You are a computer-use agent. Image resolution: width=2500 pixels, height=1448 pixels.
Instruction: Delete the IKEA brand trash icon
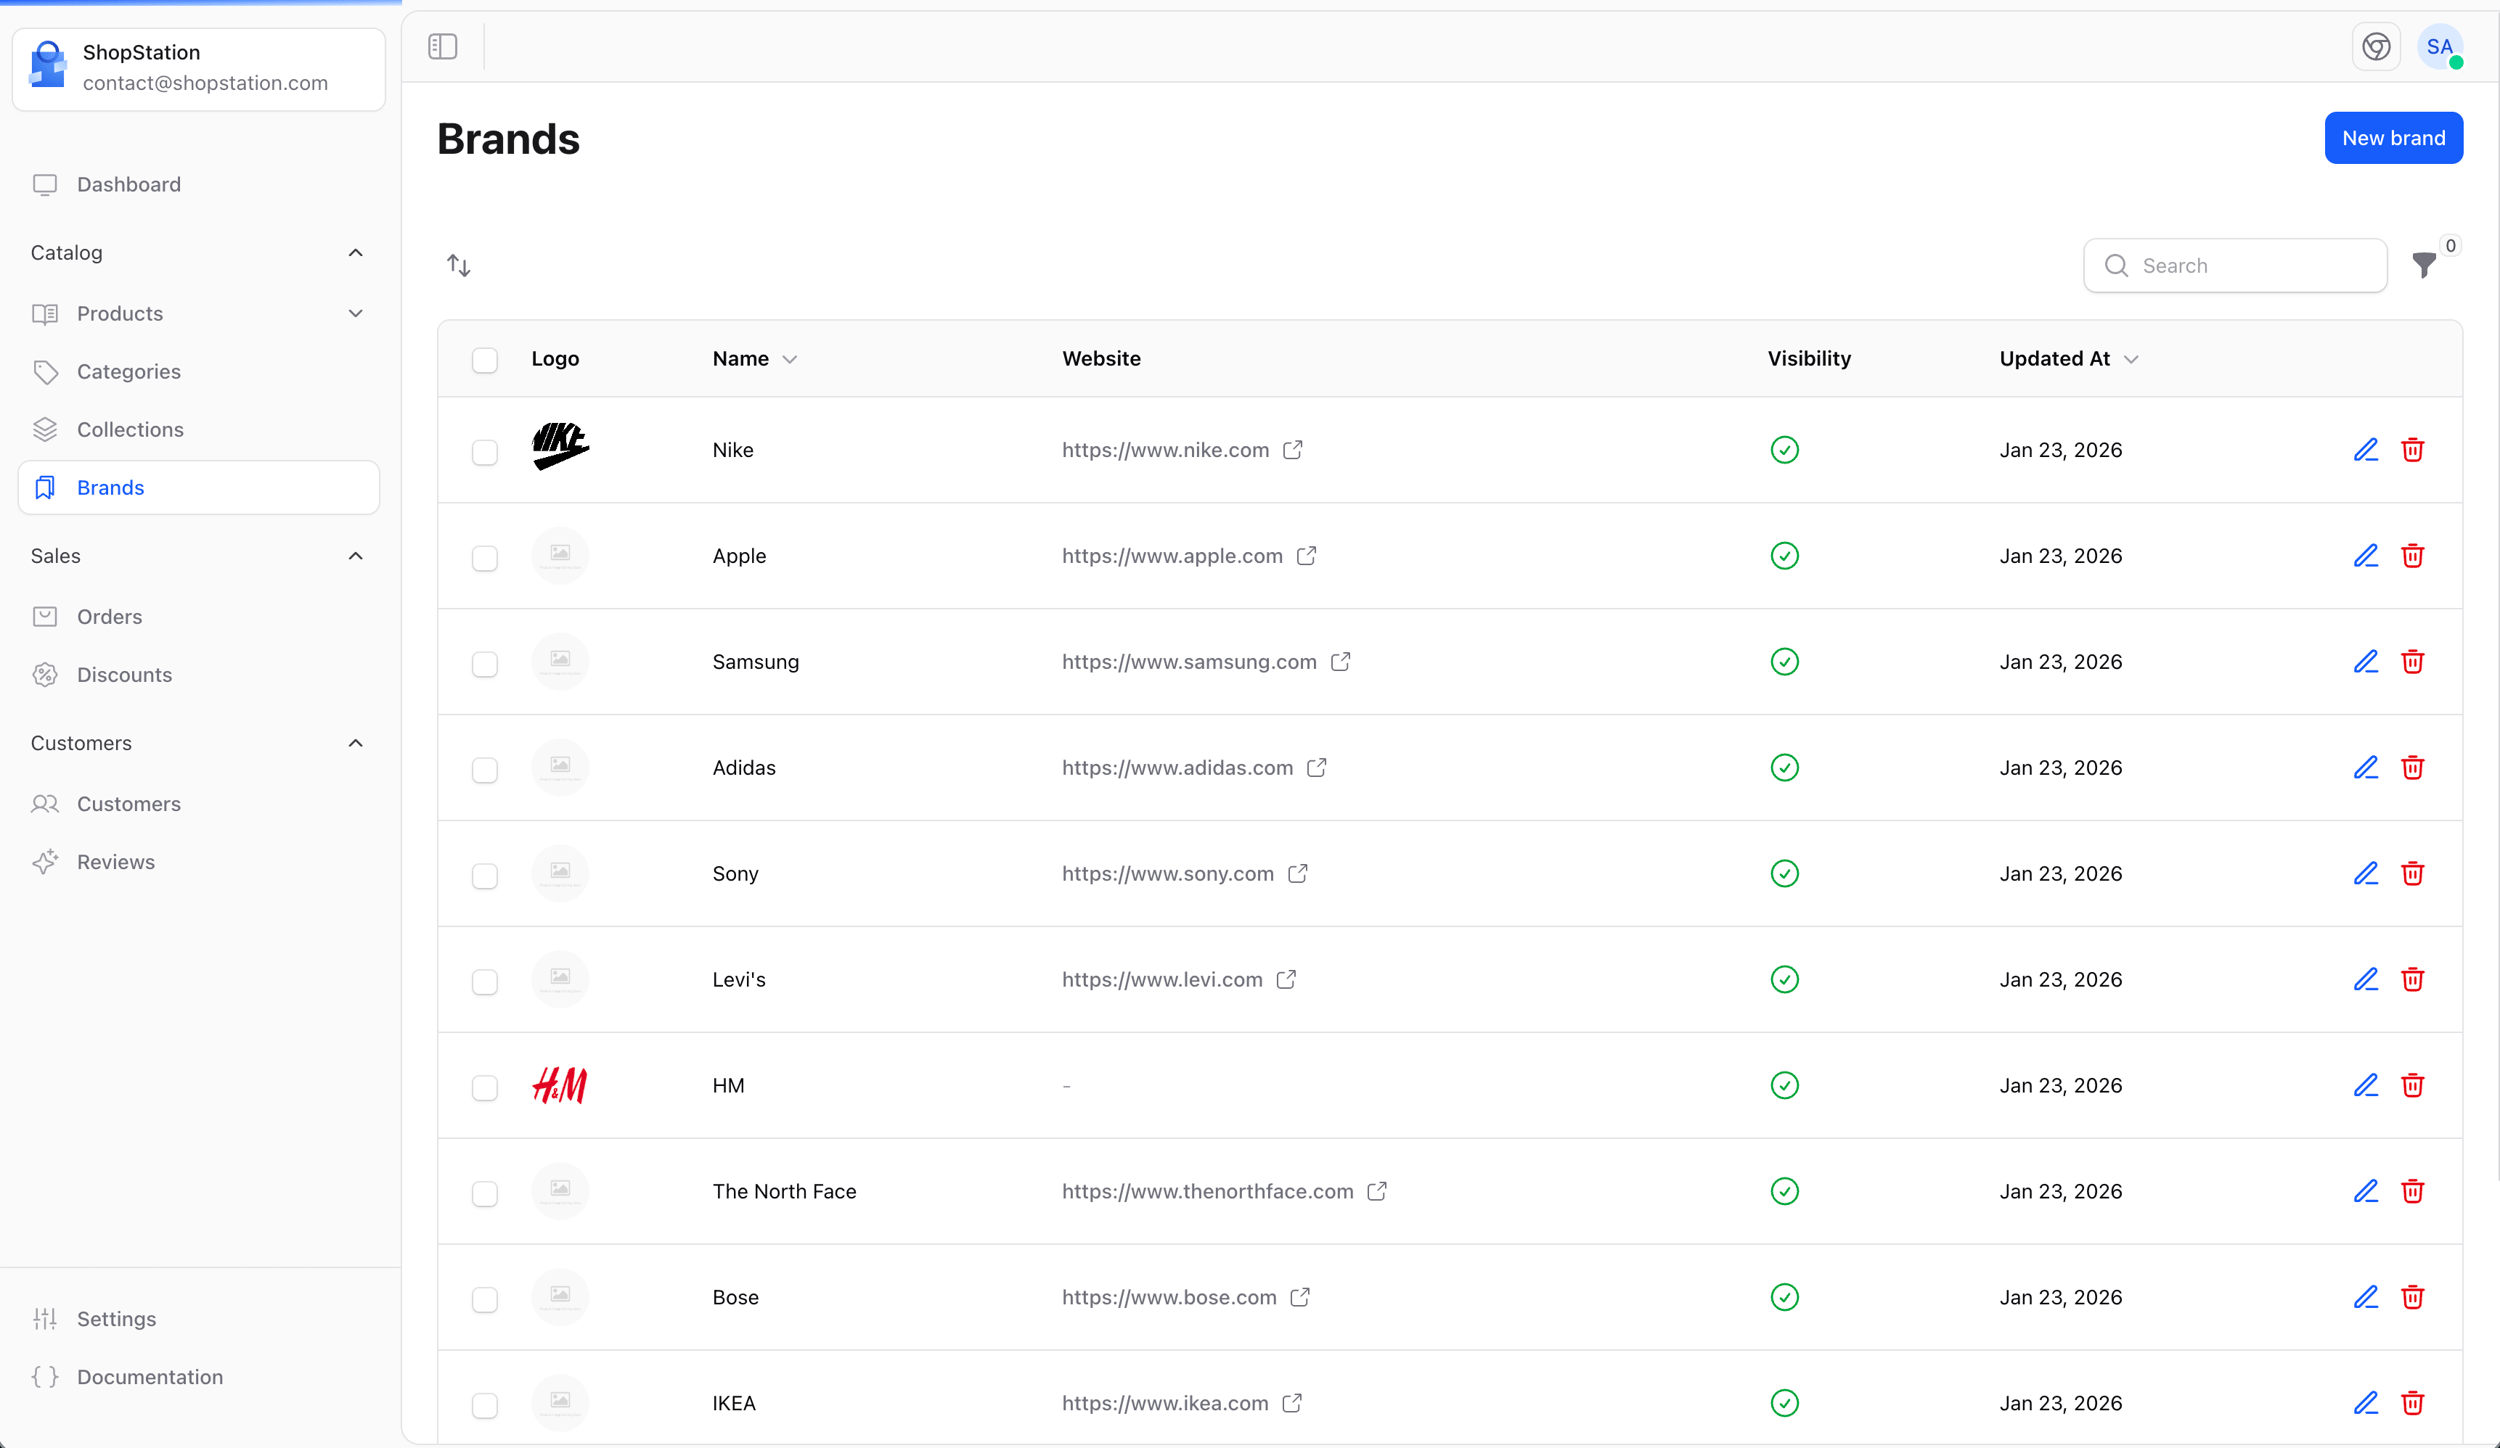click(2412, 1404)
